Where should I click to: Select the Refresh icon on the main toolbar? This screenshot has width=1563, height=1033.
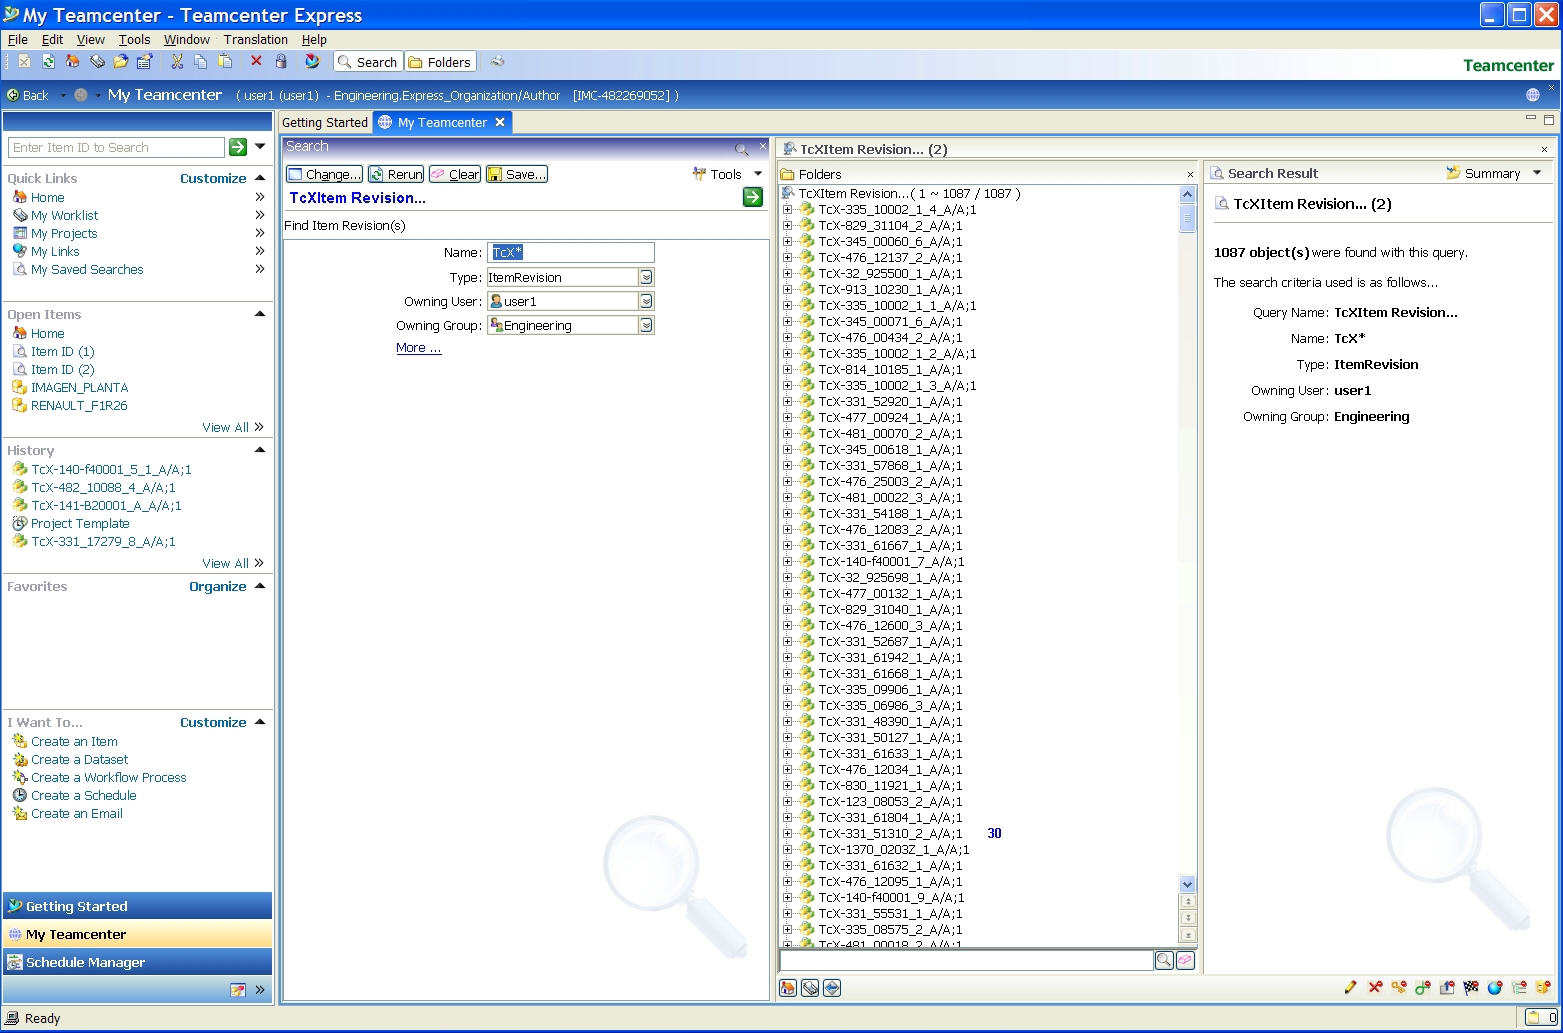point(48,61)
